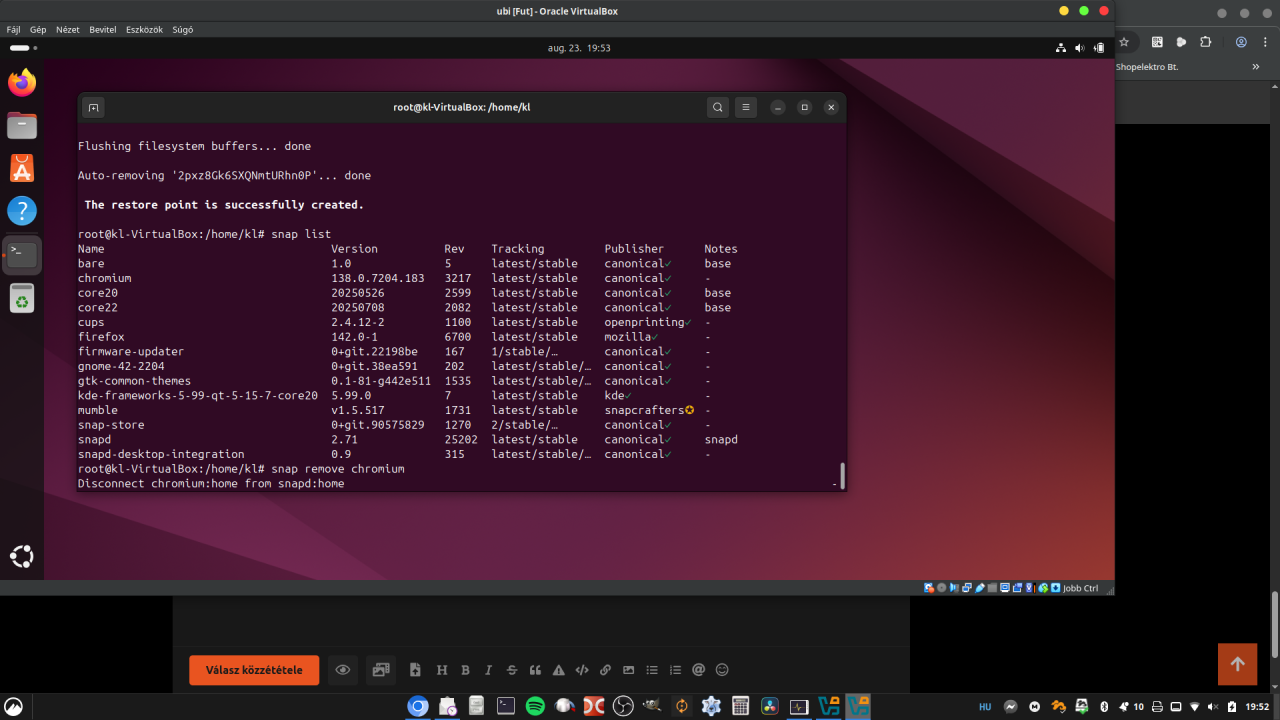Insert a code block in the editor toolbar
The height and width of the screenshot is (720, 1280).
click(x=582, y=670)
